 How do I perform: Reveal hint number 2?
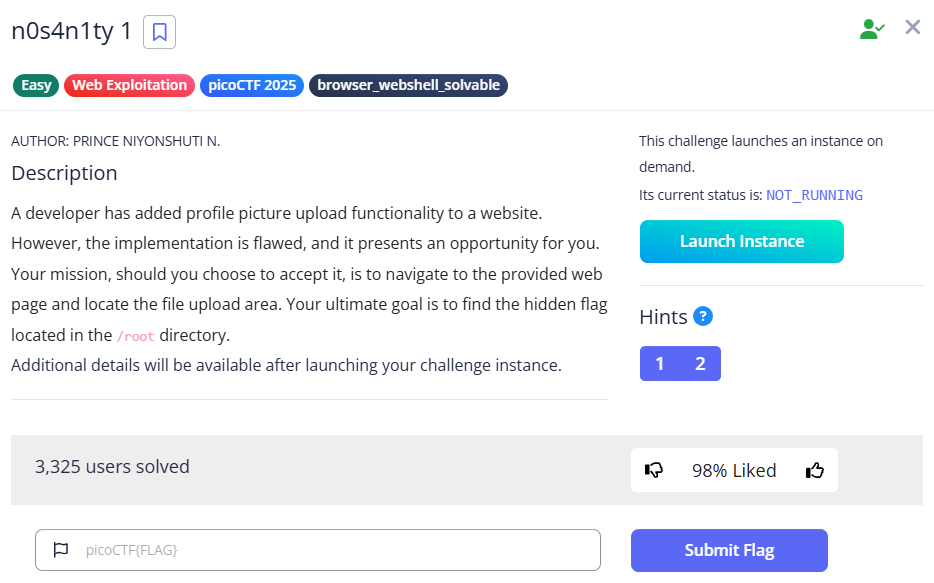click(700, 363)
